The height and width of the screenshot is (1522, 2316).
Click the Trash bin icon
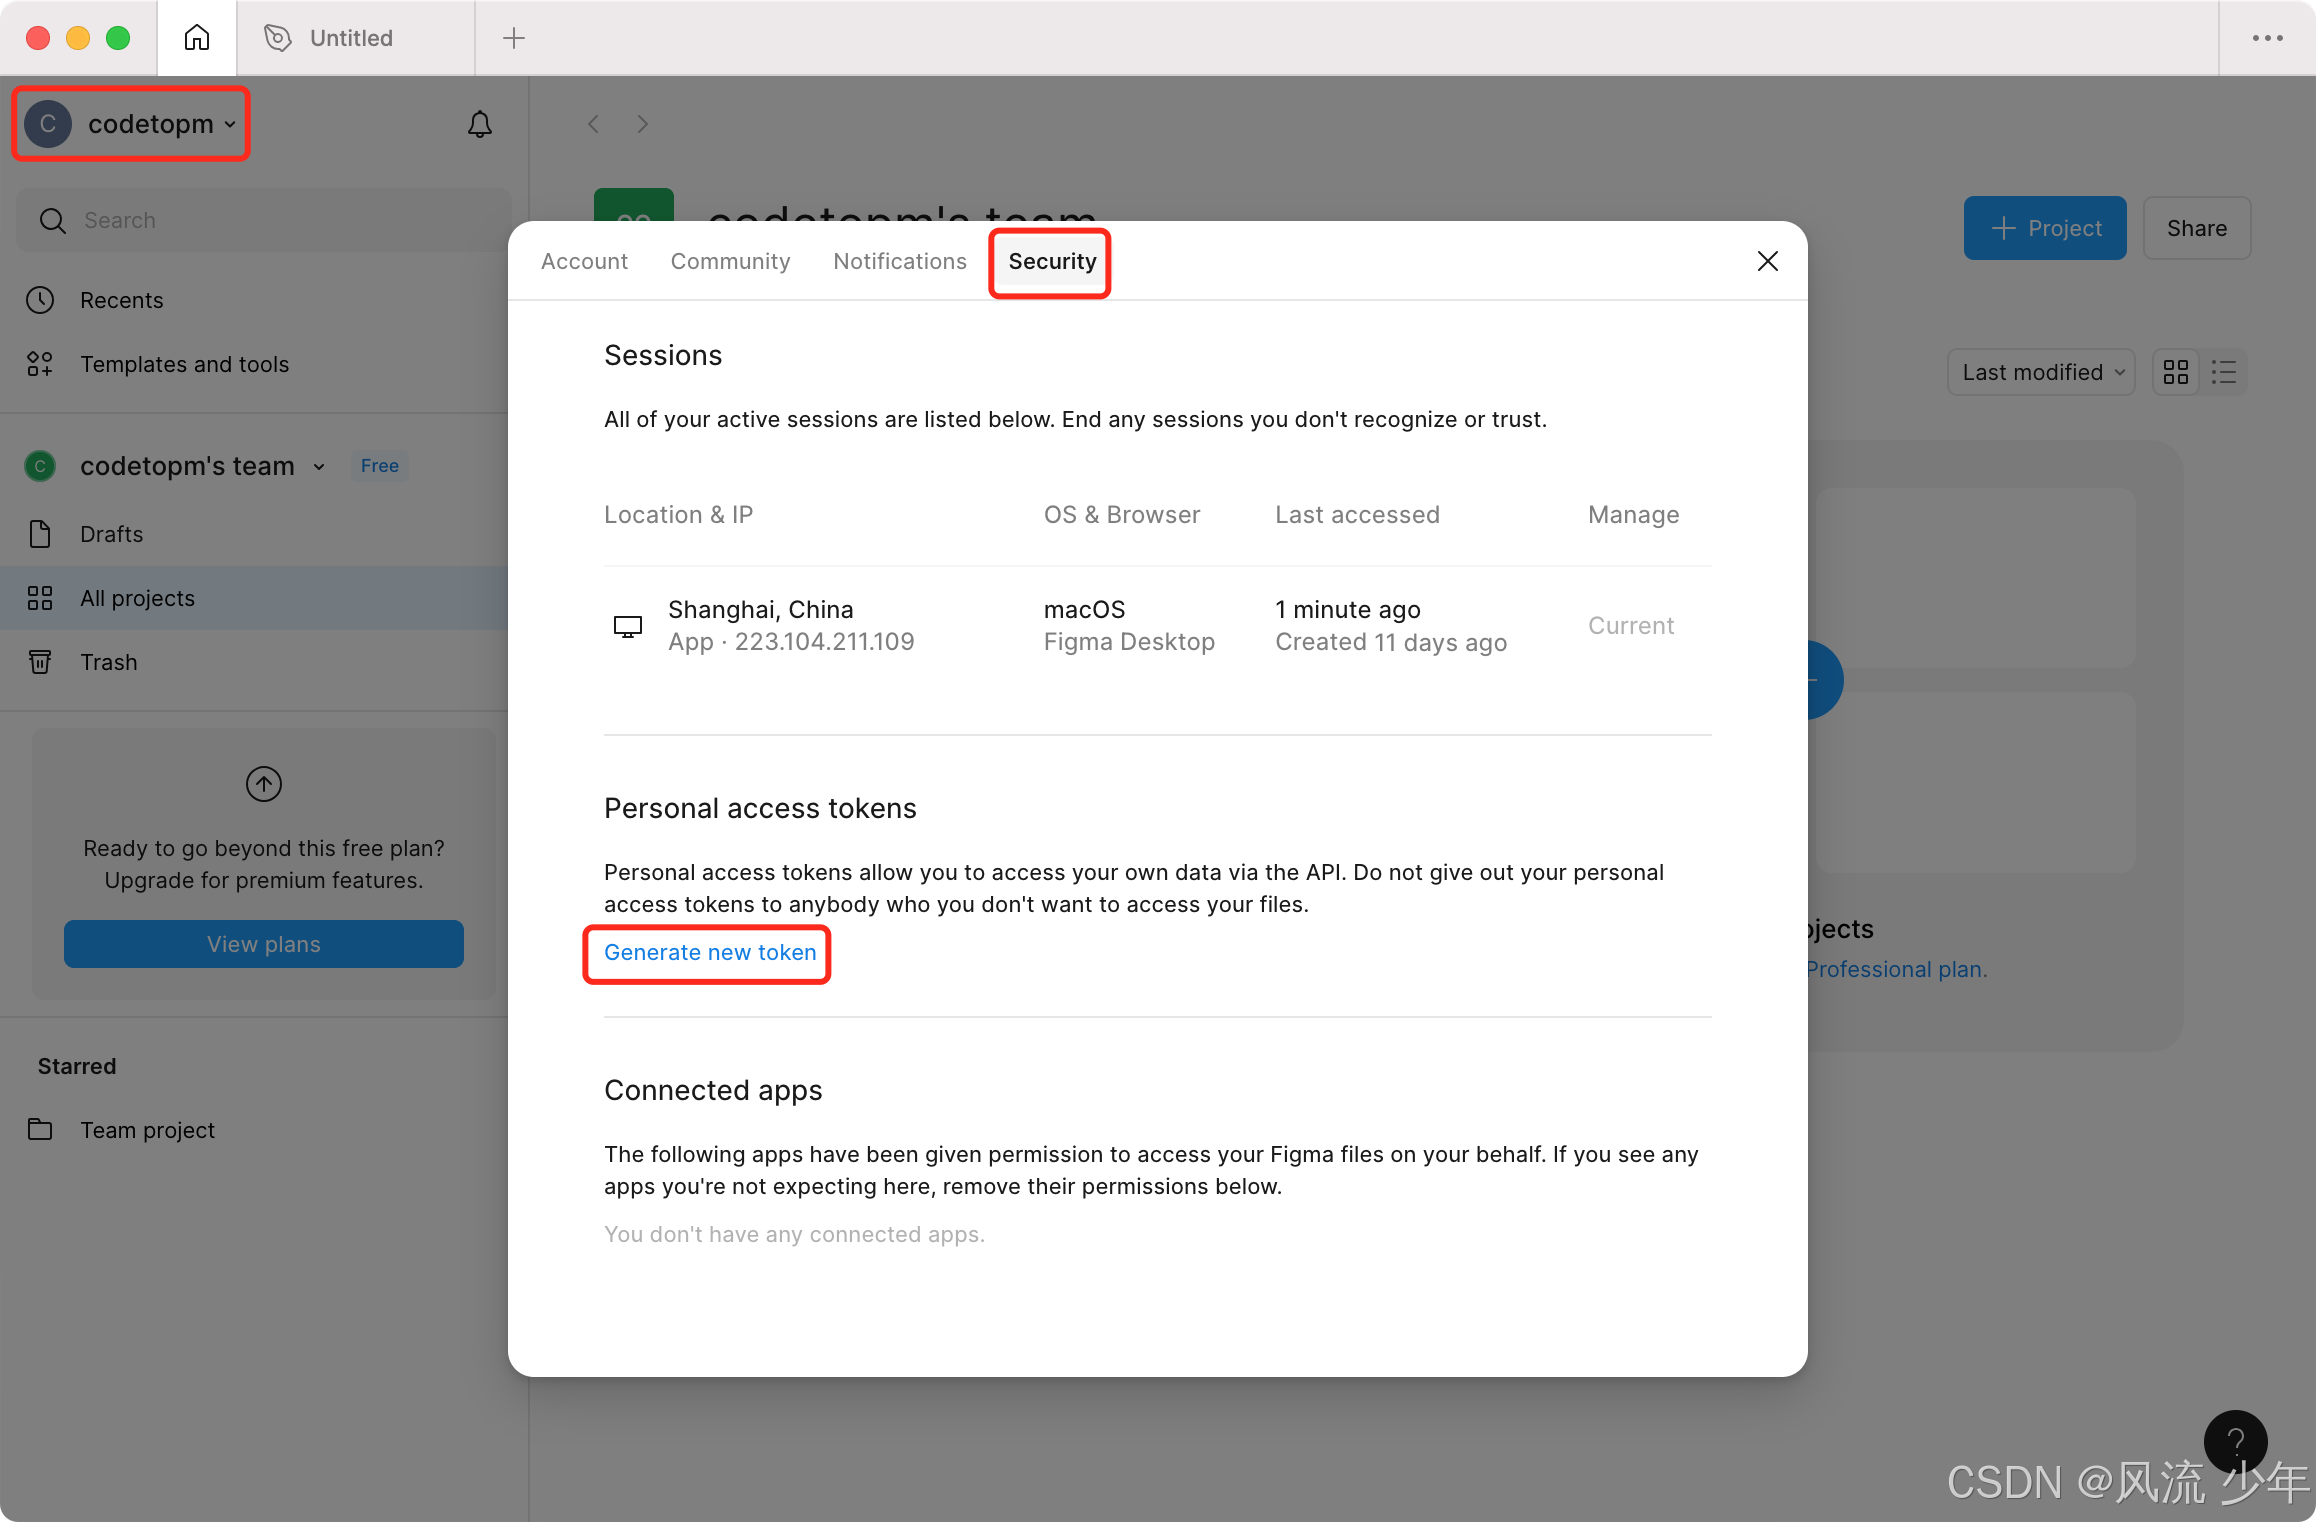[x=40, y=662]
